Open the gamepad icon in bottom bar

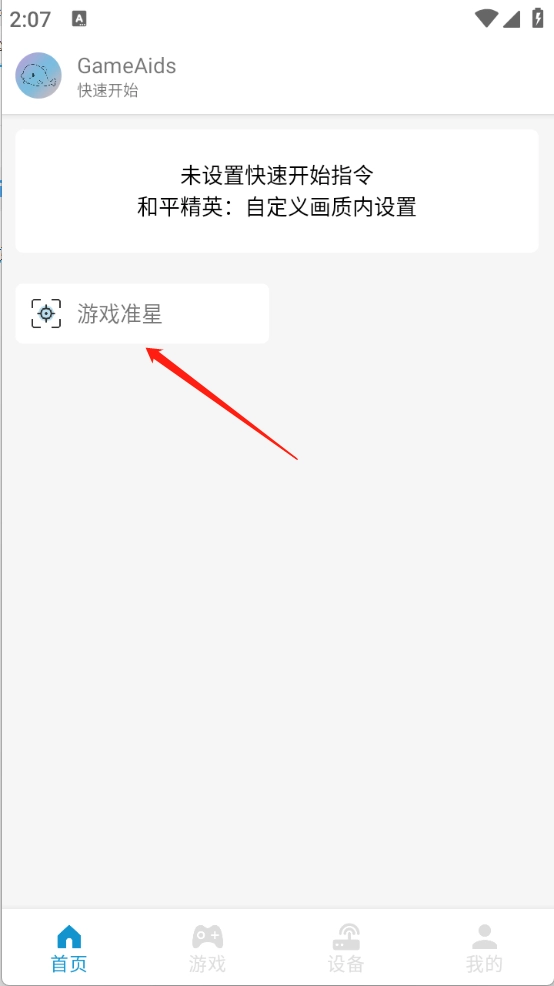[x=208, y=936]
